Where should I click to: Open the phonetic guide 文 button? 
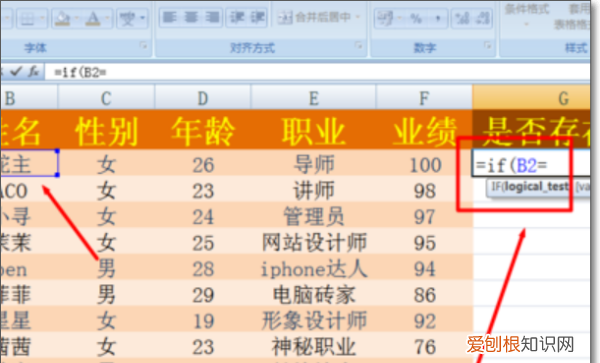pyautogui.click(x=127, y=18)
